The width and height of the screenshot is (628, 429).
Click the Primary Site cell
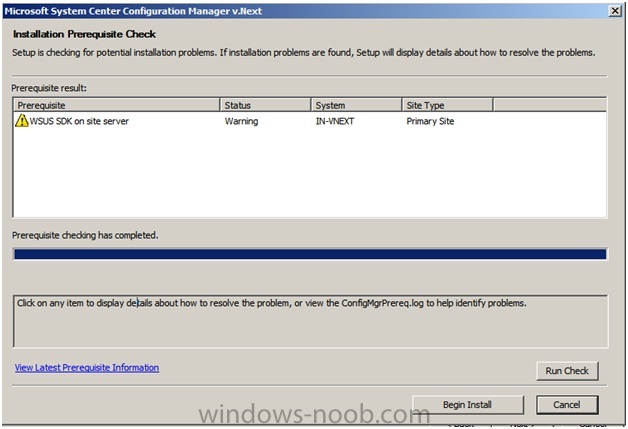pos(430,121)
